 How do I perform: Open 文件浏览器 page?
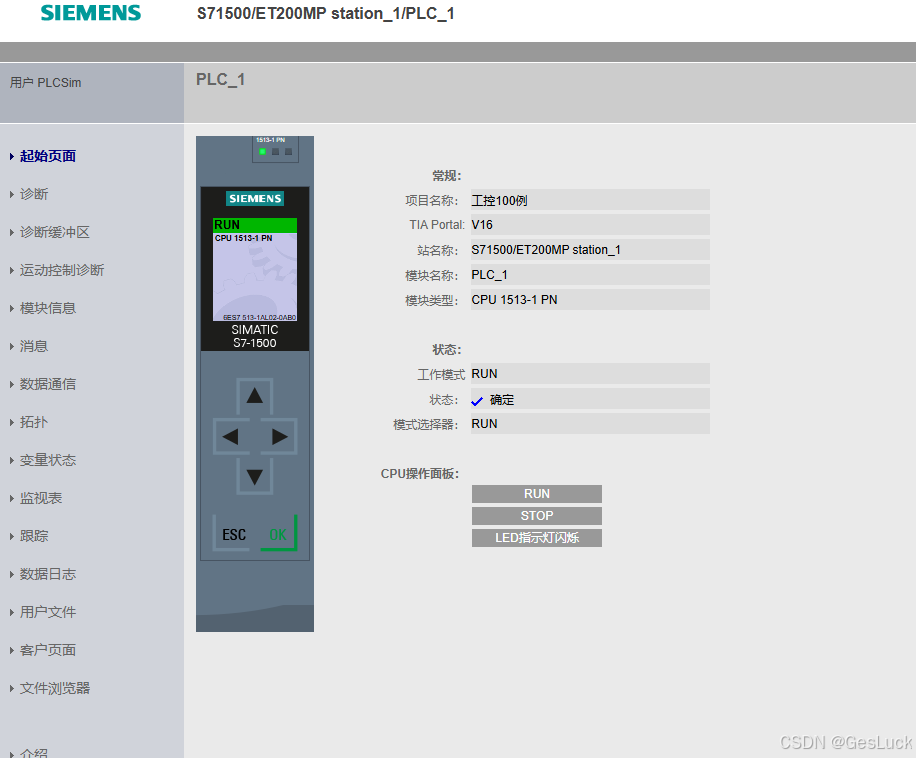(x=55, y=688)
